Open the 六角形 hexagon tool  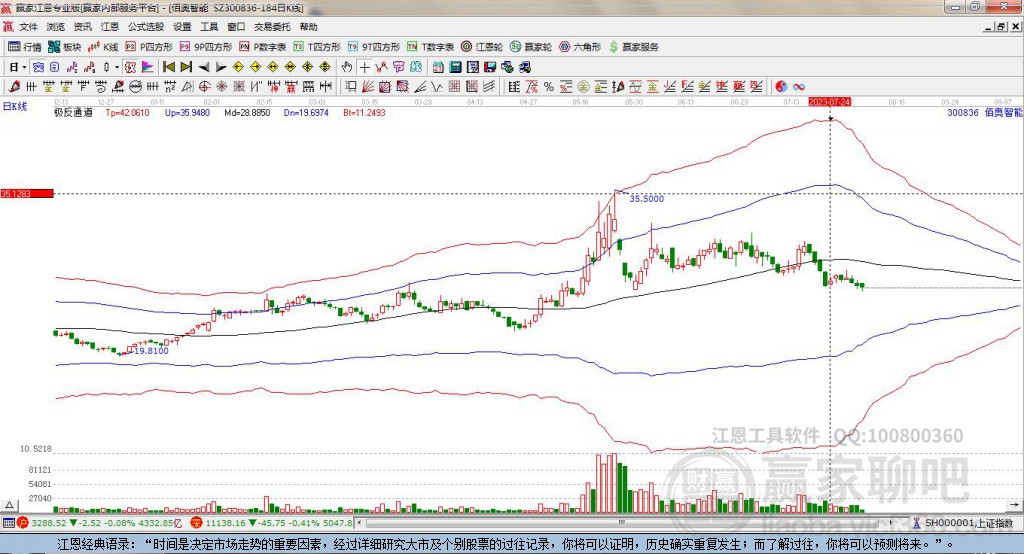pos(580,47)
